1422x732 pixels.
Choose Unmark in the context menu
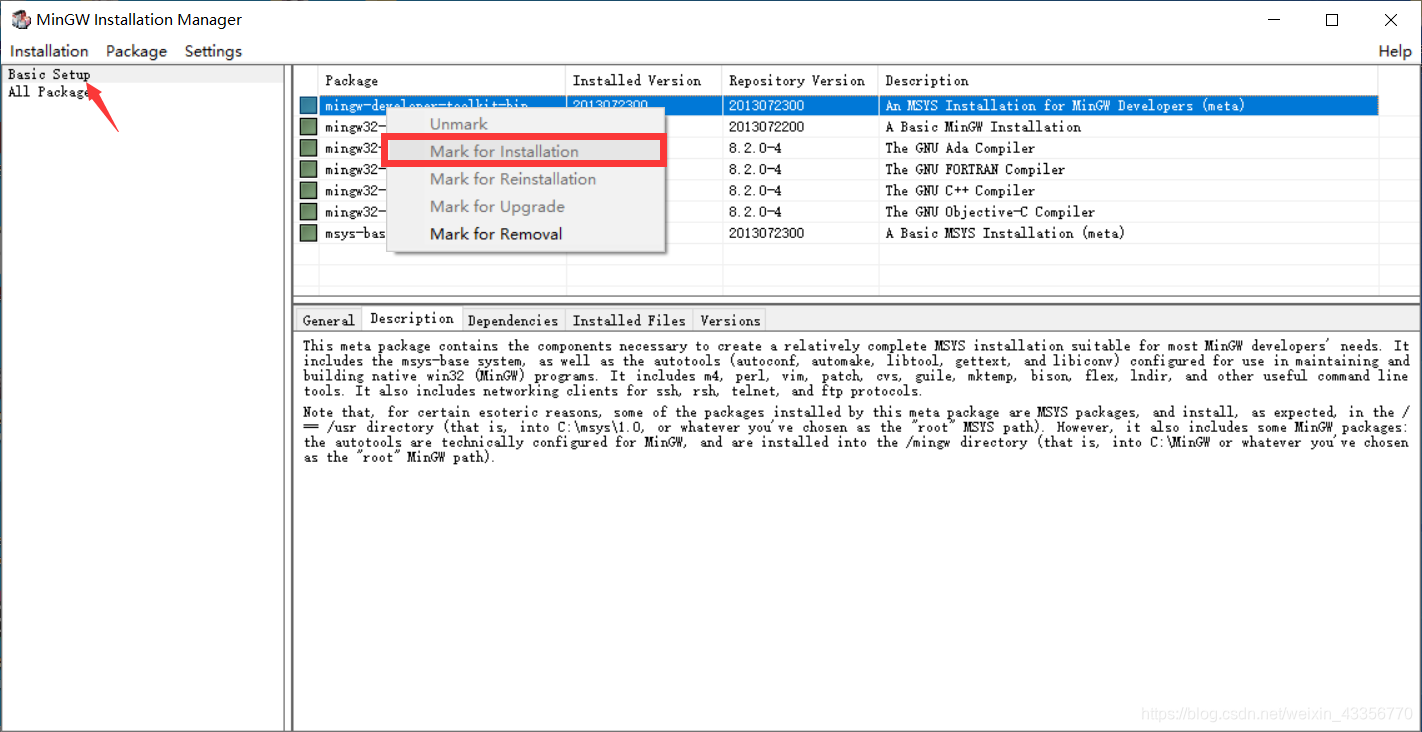(x=525, y=124)
